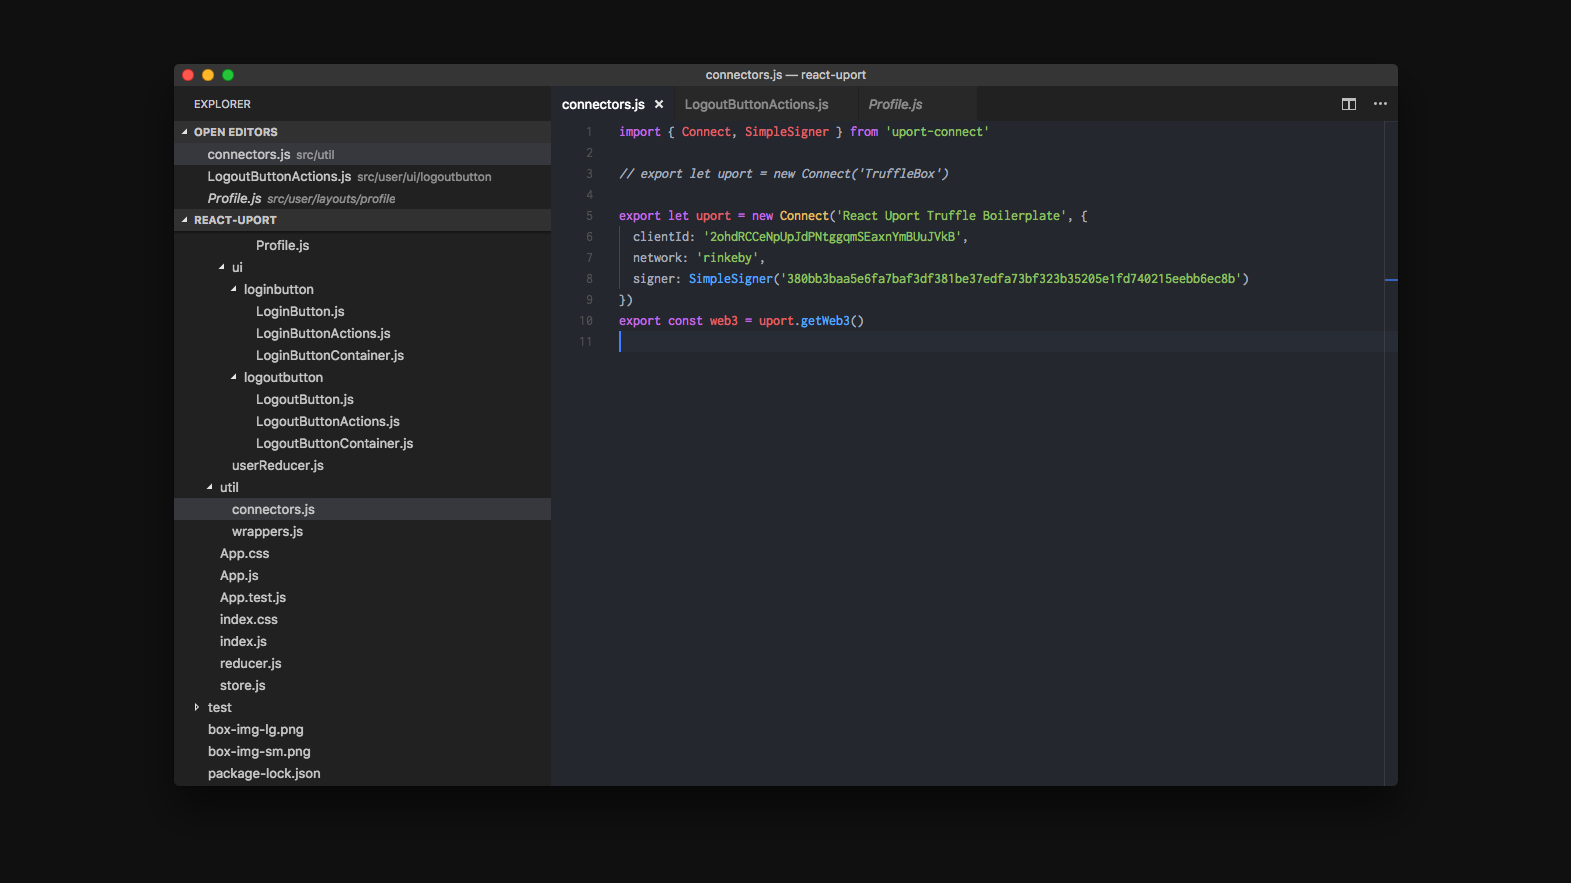The width and height of the screenshot is (1571, 883).
Task: Click the blue overview ruler marker
Action: click(x=1390, y=280)
